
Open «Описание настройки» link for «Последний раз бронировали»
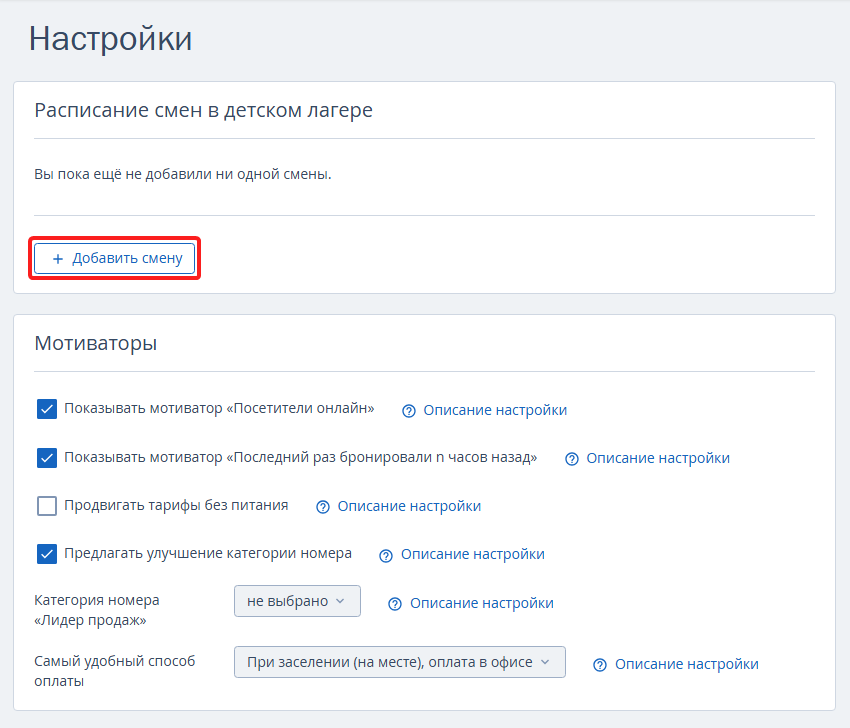click(x=658, y=459)
